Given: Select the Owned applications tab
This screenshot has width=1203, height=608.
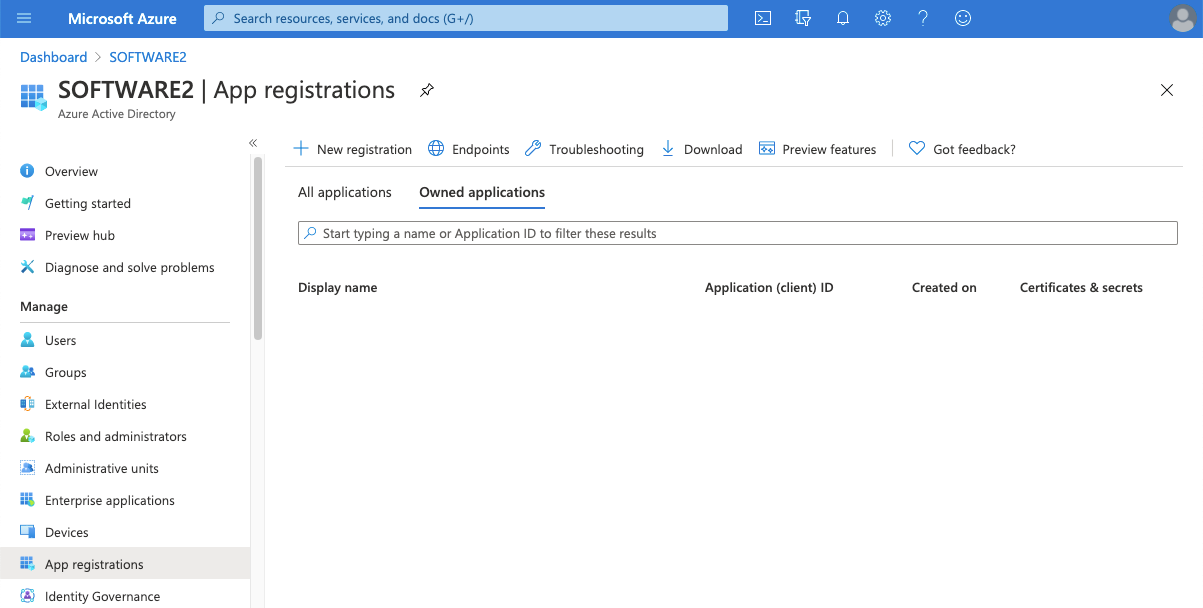Looking at the screenshot, I should (482, 192).
